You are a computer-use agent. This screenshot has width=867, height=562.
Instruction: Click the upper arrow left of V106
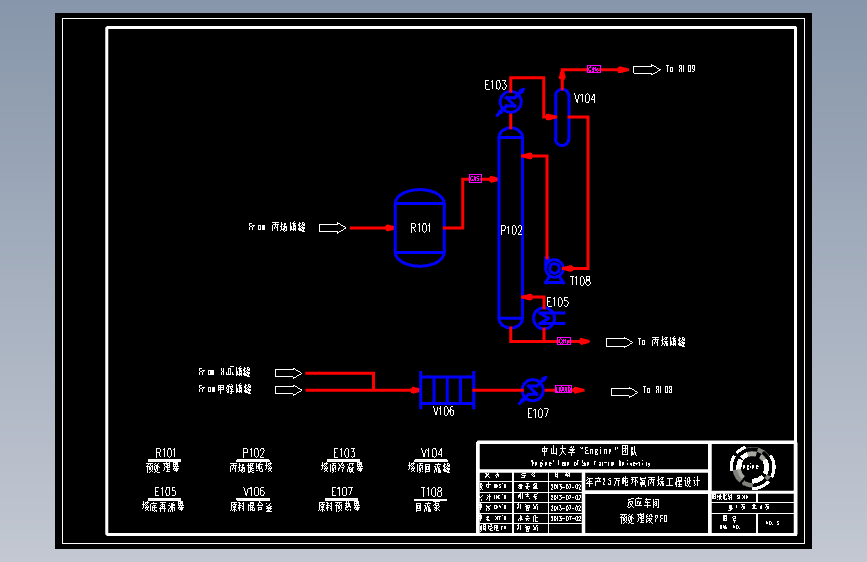(x=289, y=373)
